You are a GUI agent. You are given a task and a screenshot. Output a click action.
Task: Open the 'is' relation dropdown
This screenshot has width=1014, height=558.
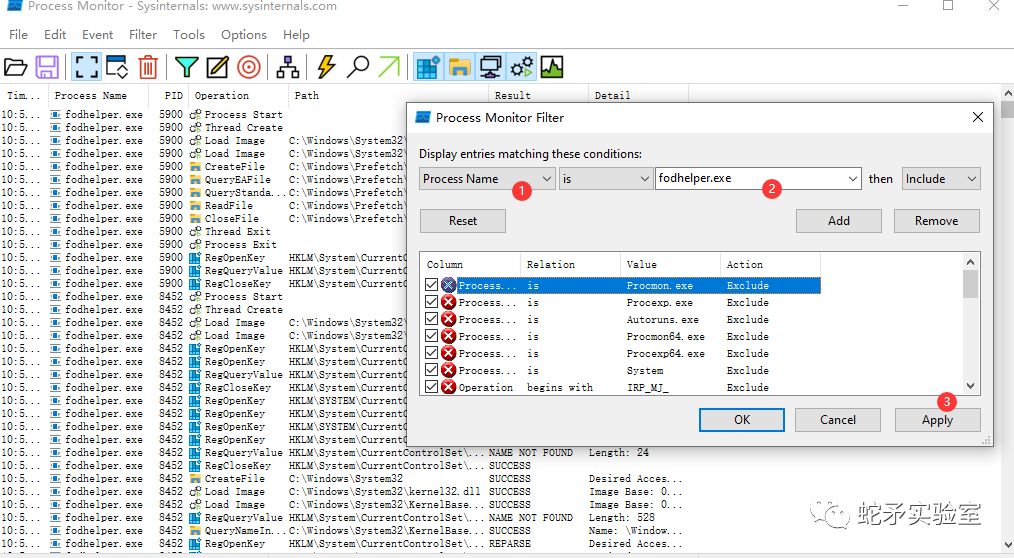coord(605,179)
